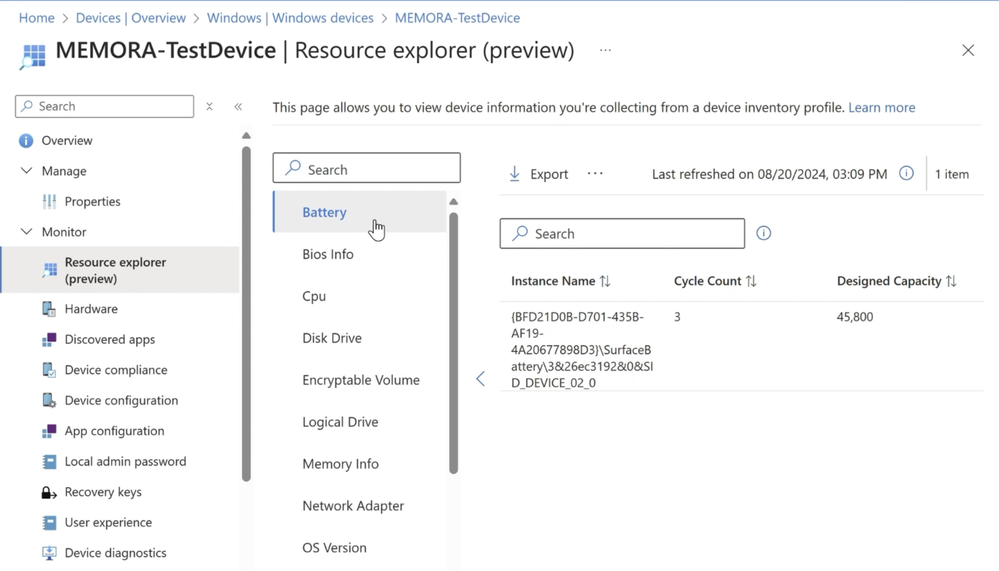The width and height of the screenshot is (999, 571).
Task: Select the Cpu category
Action: [x=360, y=296]
